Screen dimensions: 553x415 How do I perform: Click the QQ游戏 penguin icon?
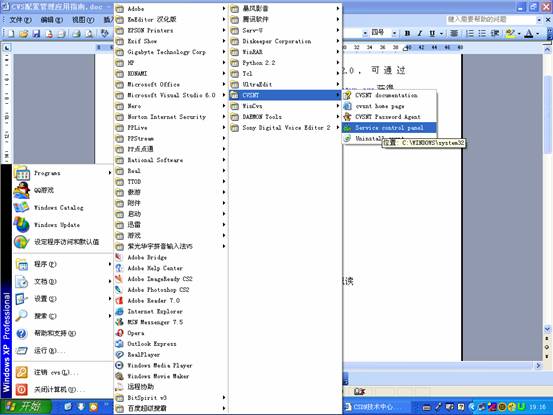coord(22,190)
